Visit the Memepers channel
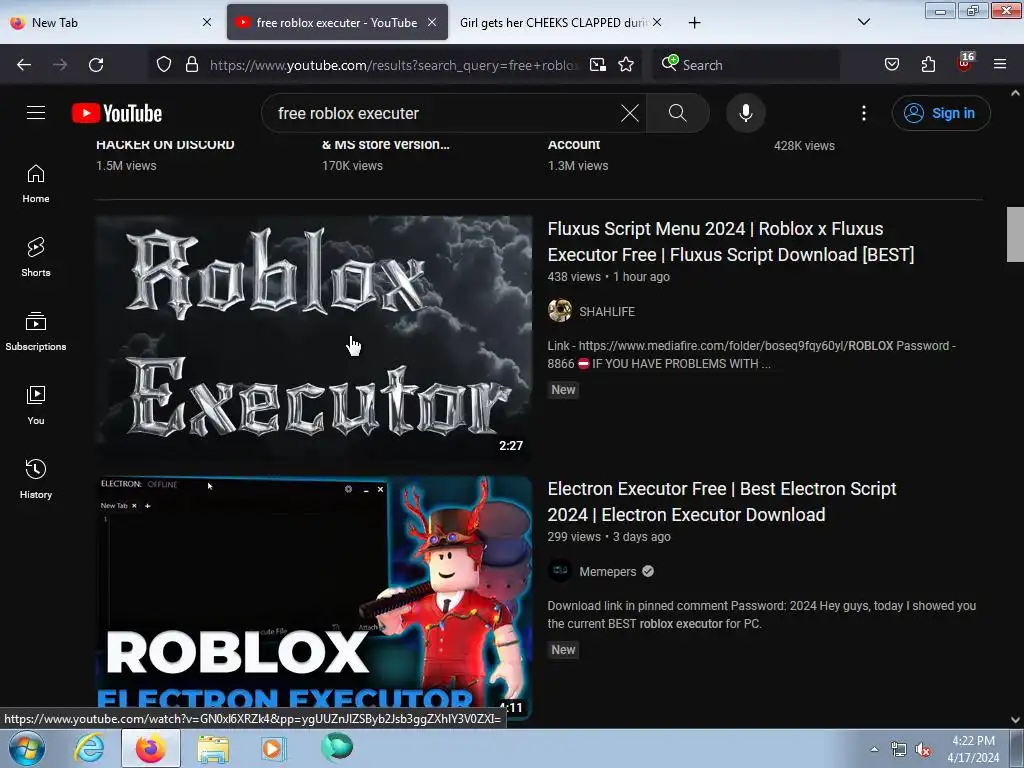 point(607,571)
